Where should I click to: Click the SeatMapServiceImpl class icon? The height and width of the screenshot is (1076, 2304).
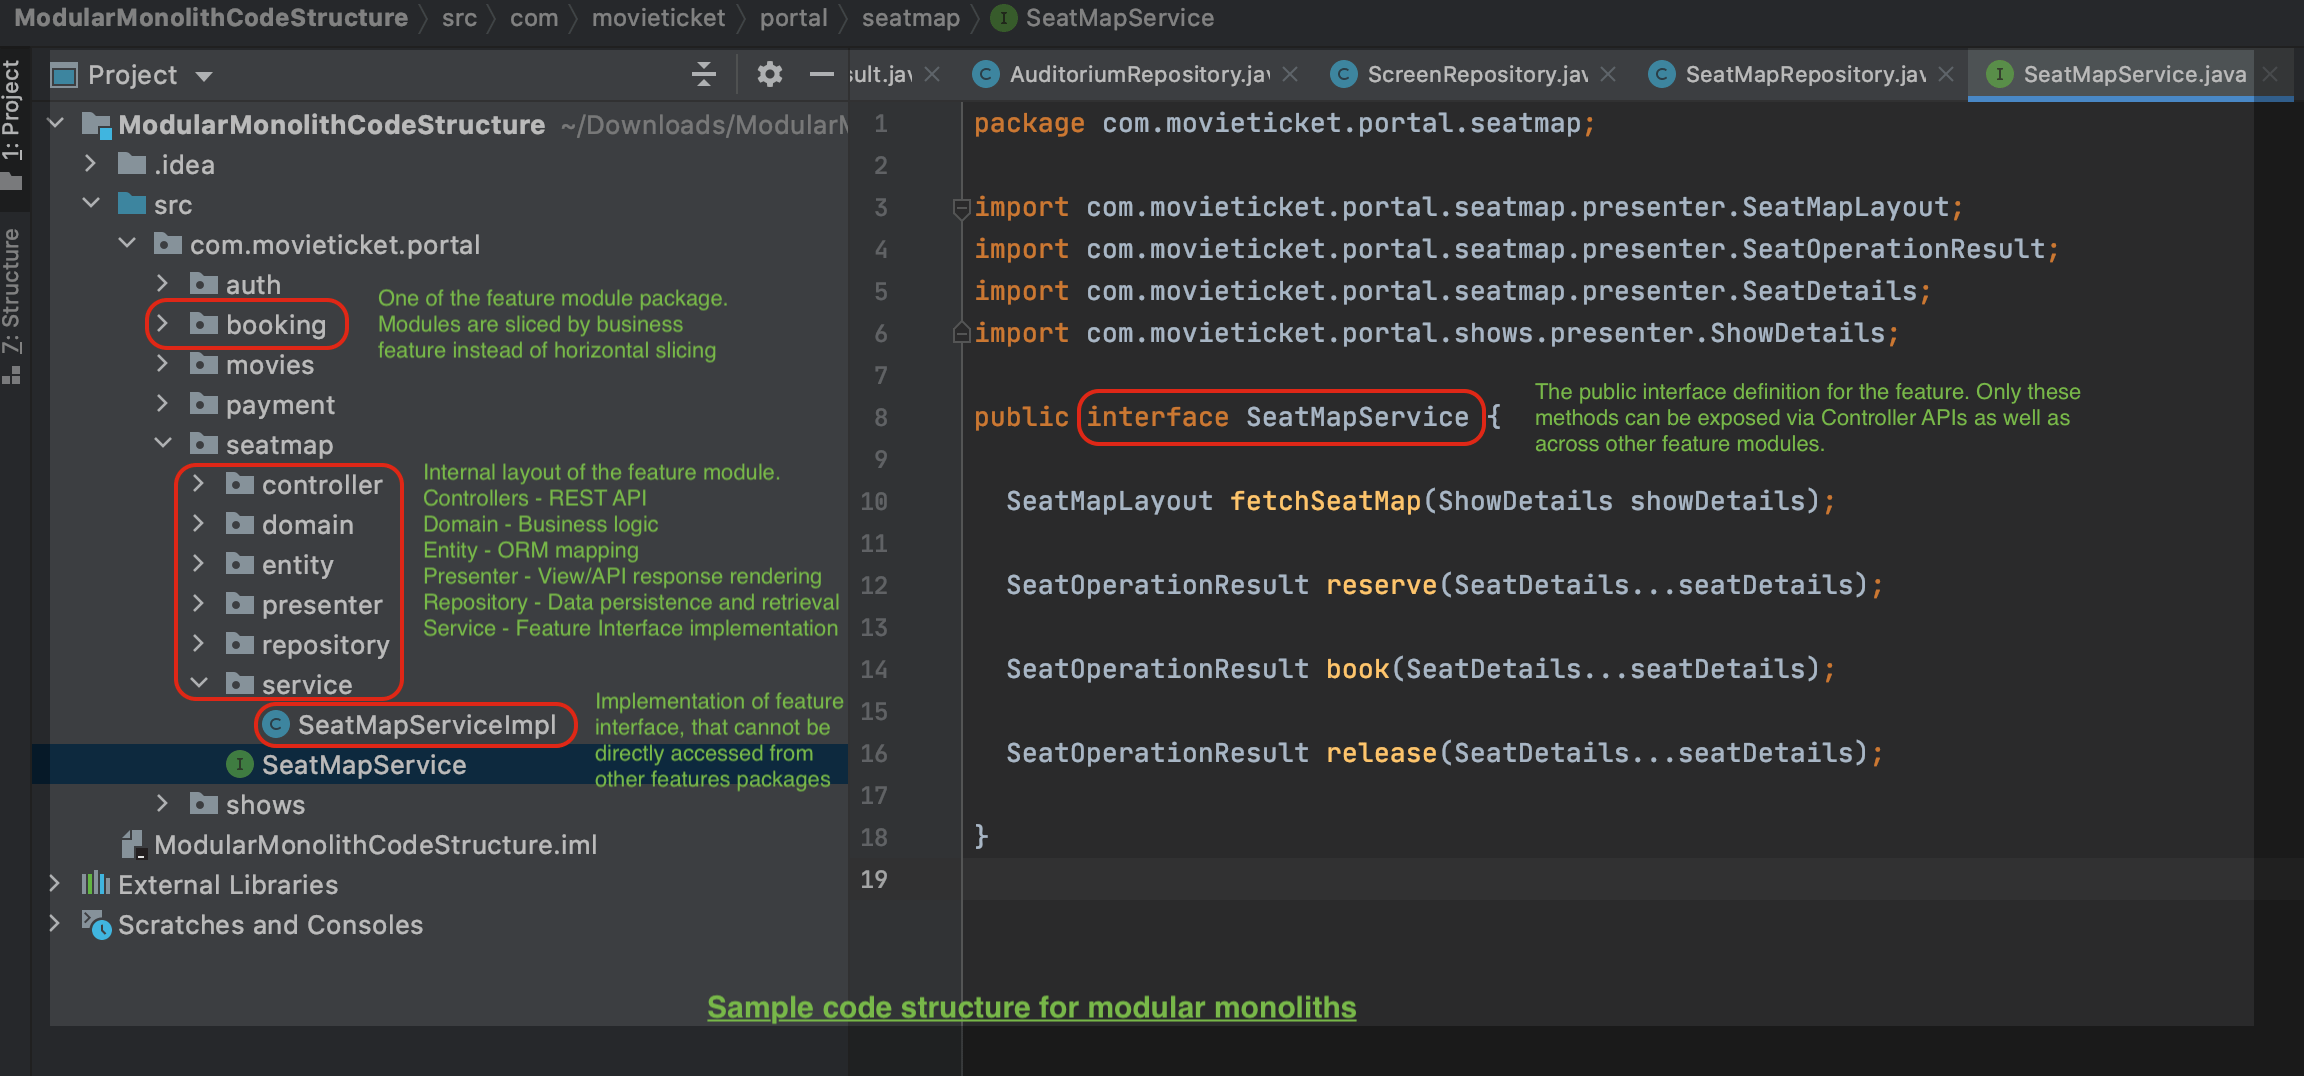(276, 725)
